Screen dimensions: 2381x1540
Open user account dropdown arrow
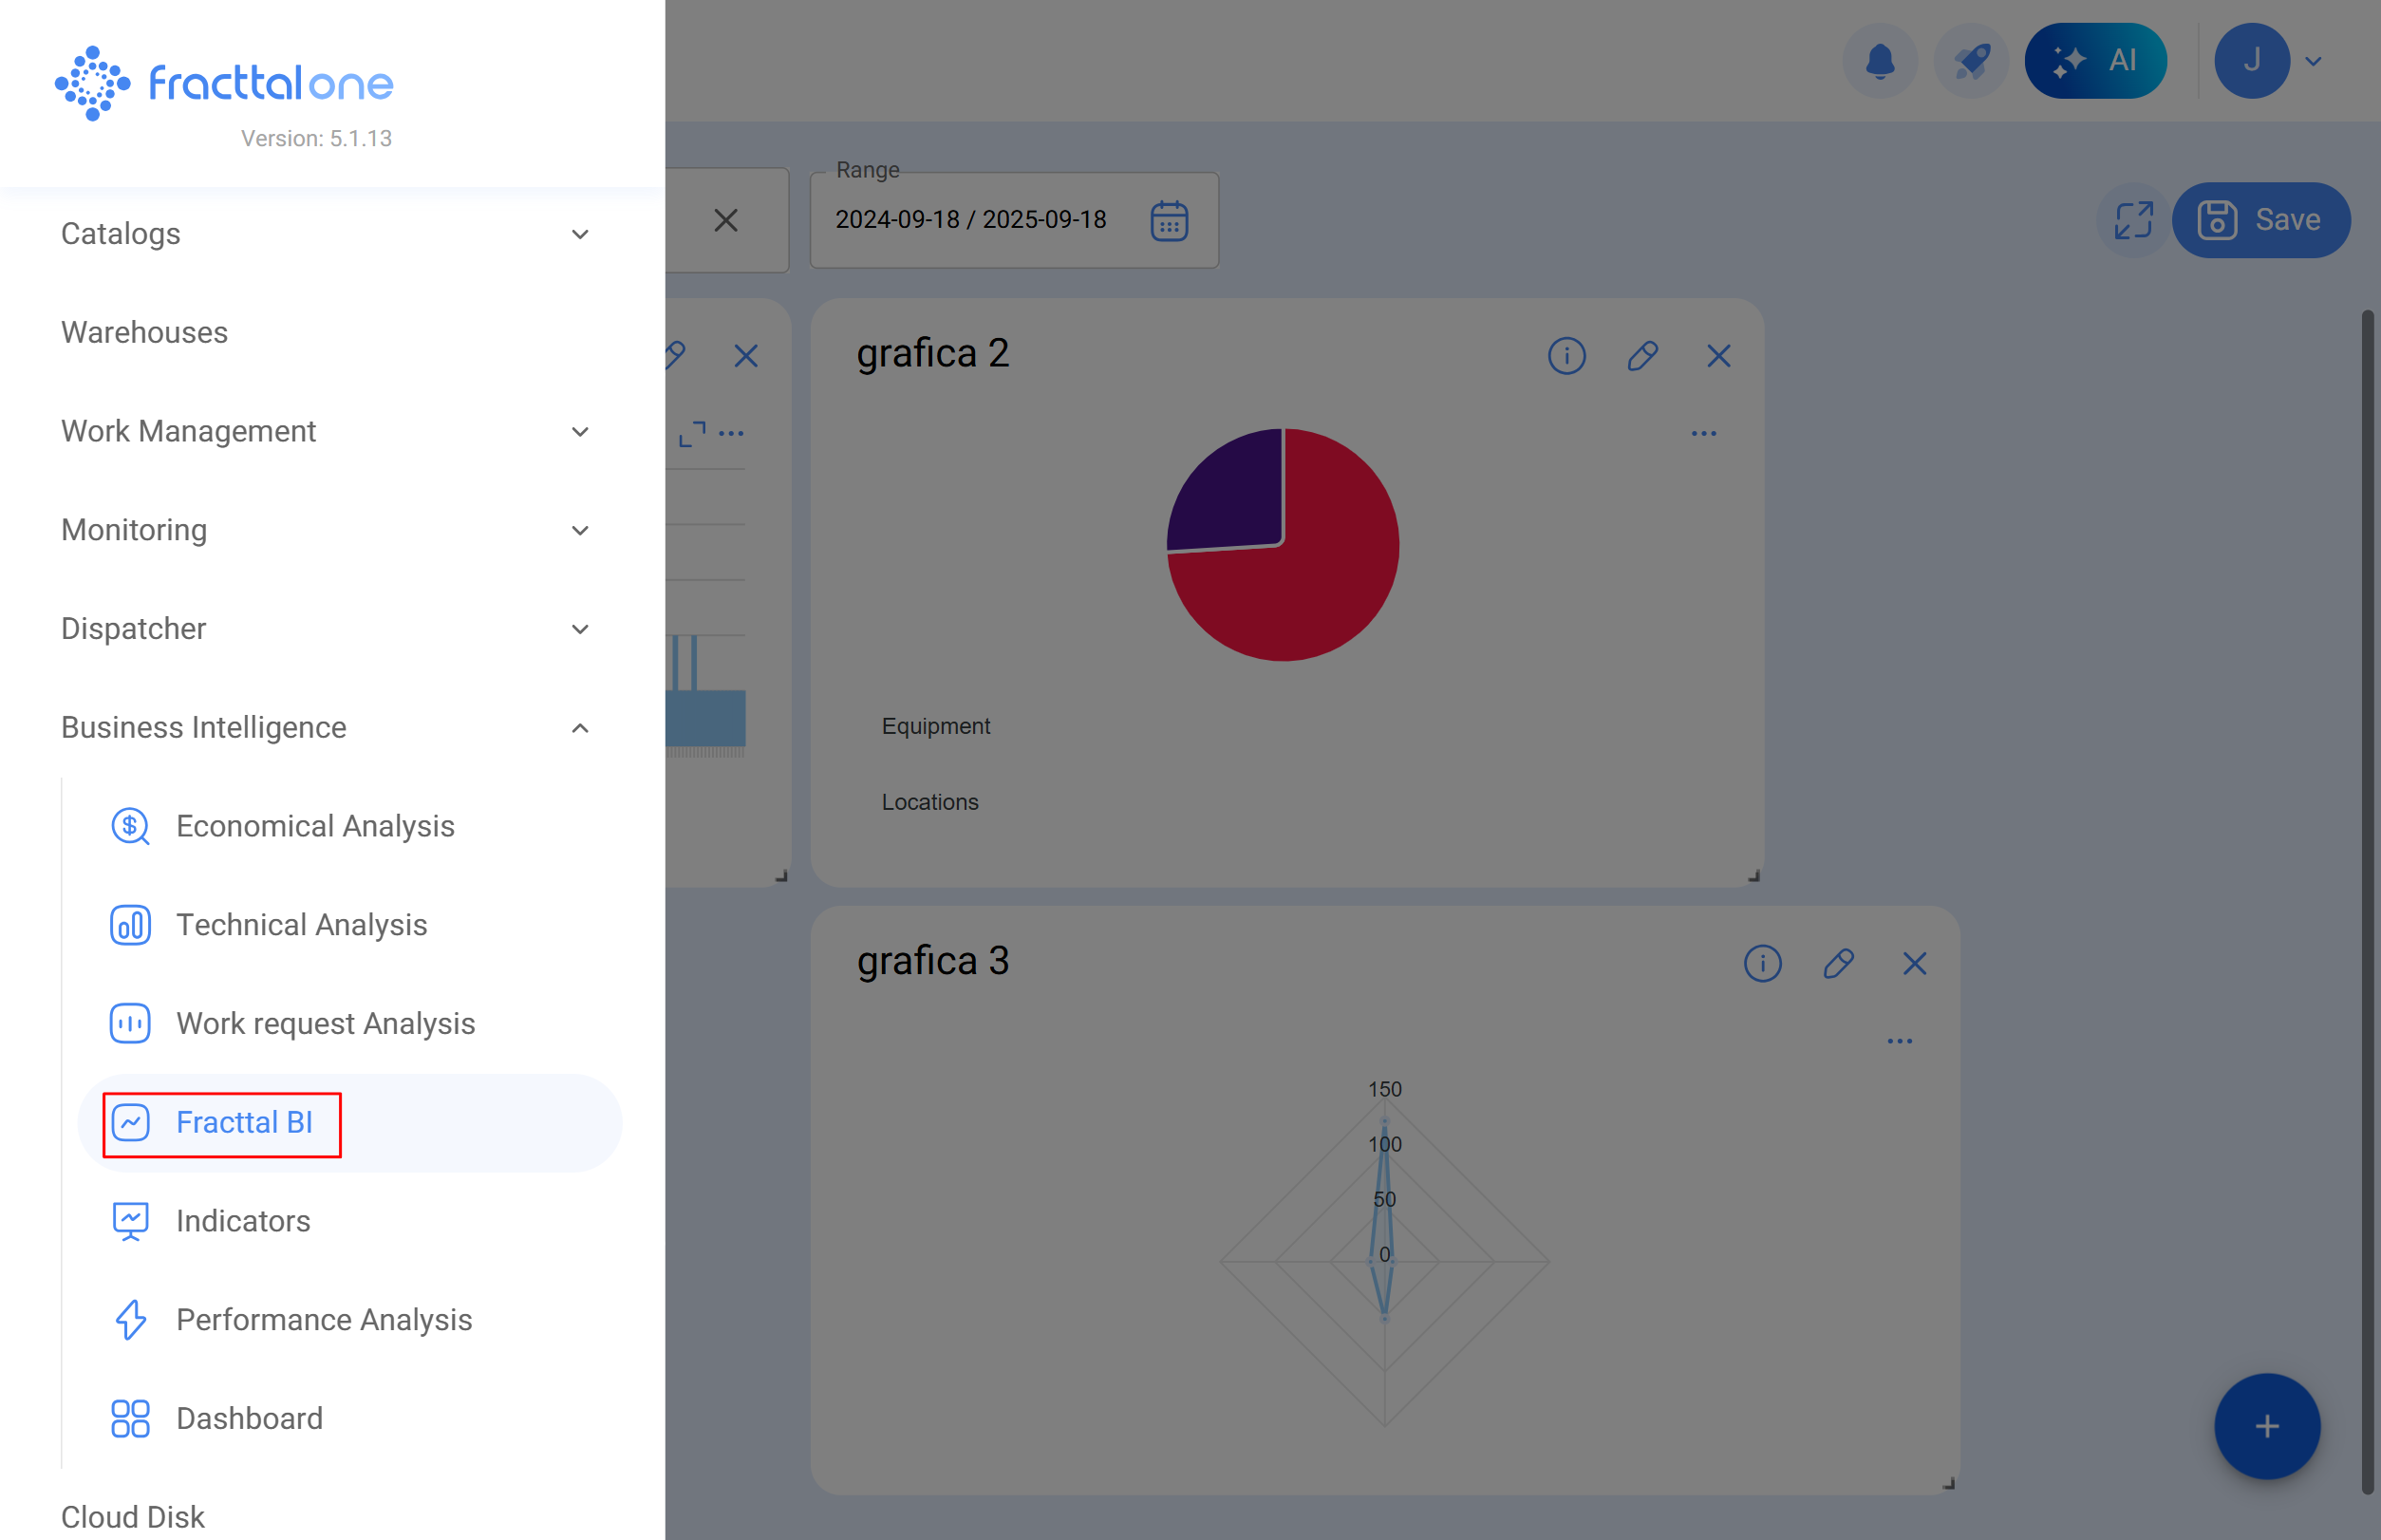pos(2313,62)
